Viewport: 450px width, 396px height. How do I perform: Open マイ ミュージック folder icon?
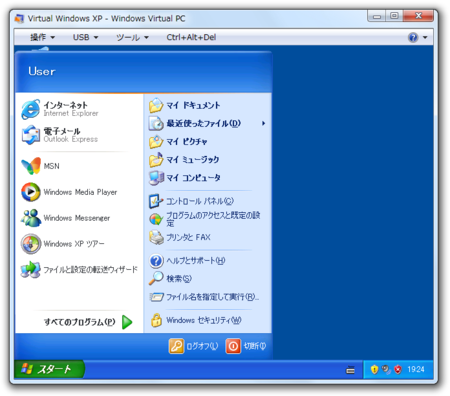click(156, 160)
